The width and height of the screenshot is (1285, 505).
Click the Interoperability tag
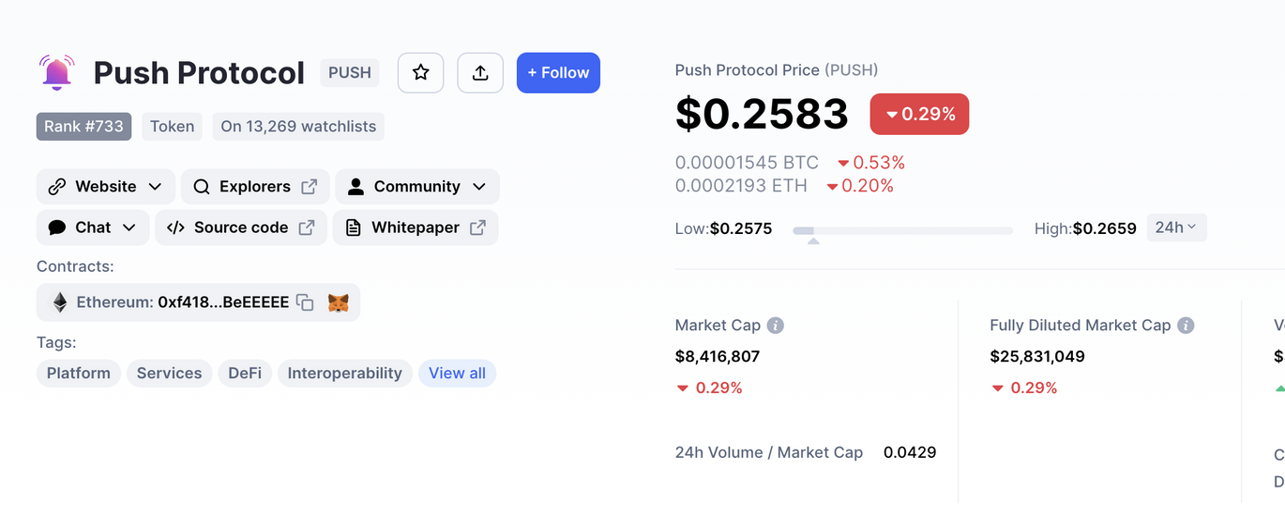click(345, 373)
